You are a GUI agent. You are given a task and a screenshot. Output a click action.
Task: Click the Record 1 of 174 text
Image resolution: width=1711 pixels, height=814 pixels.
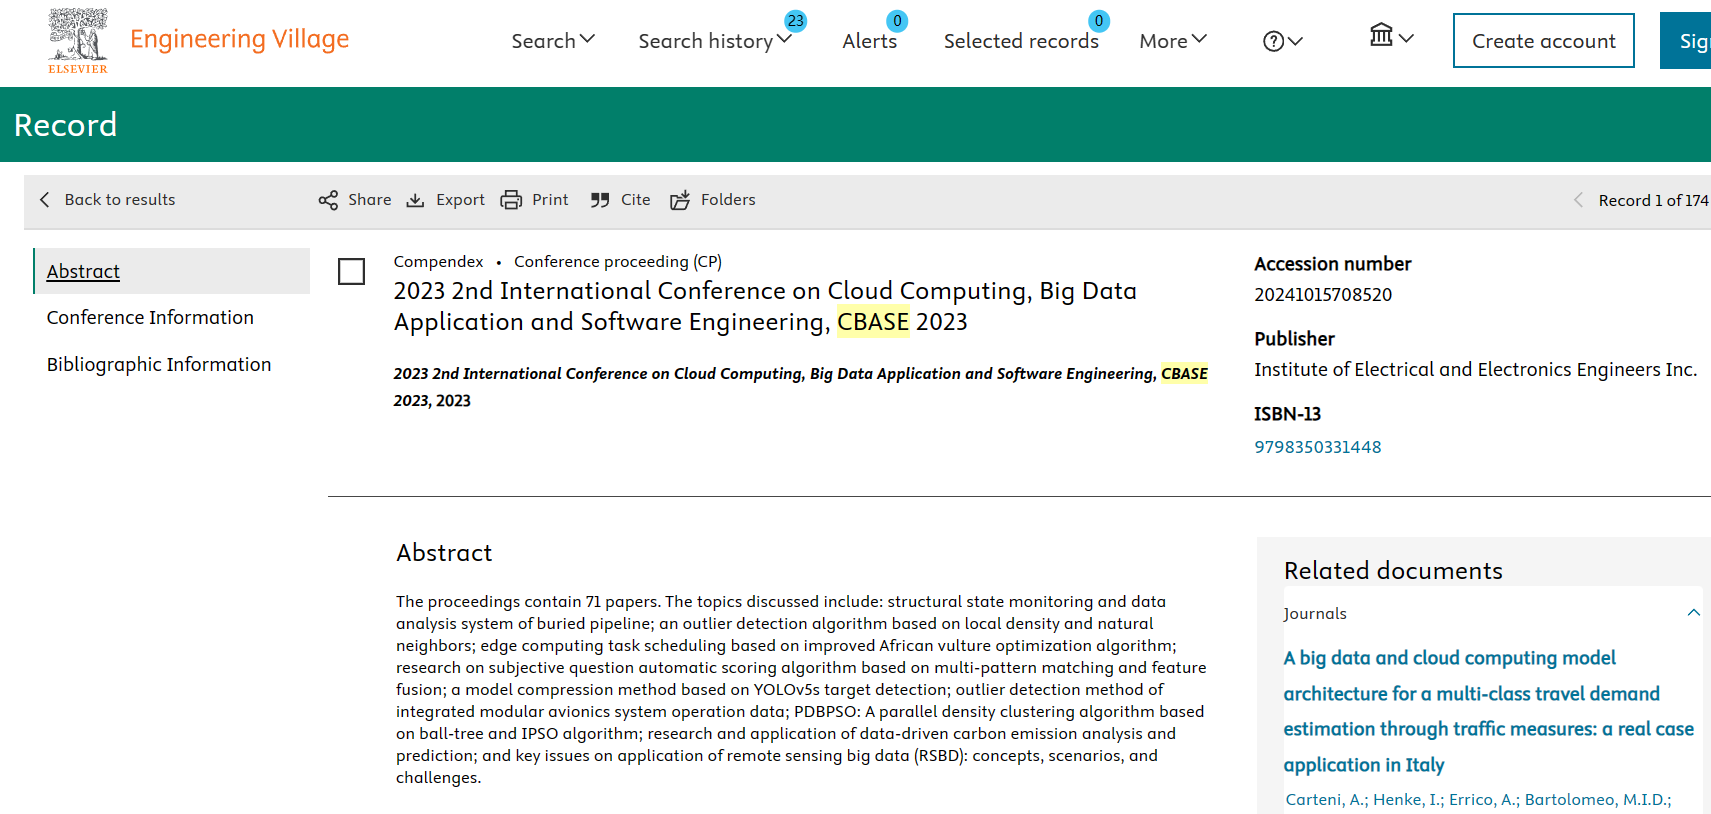(1653, 200)
